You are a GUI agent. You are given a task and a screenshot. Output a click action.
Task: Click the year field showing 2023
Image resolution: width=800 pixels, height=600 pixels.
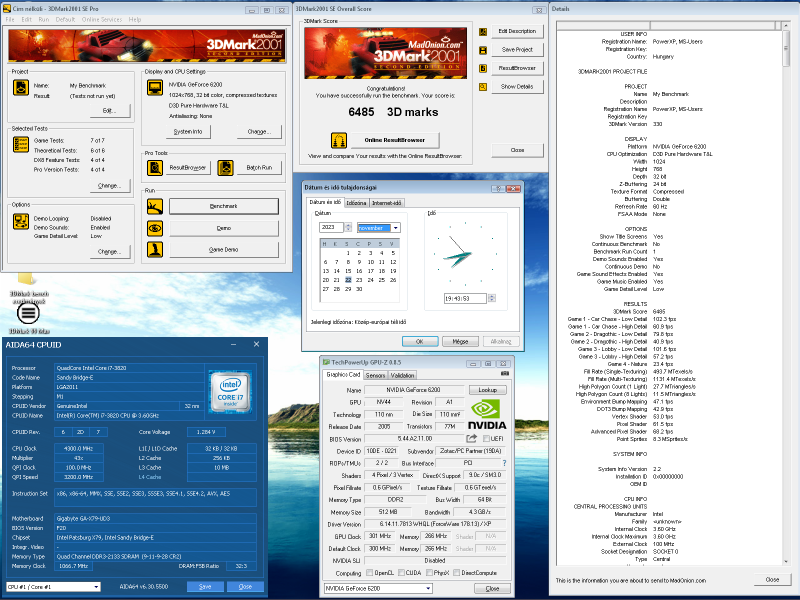tap(332, 227)
